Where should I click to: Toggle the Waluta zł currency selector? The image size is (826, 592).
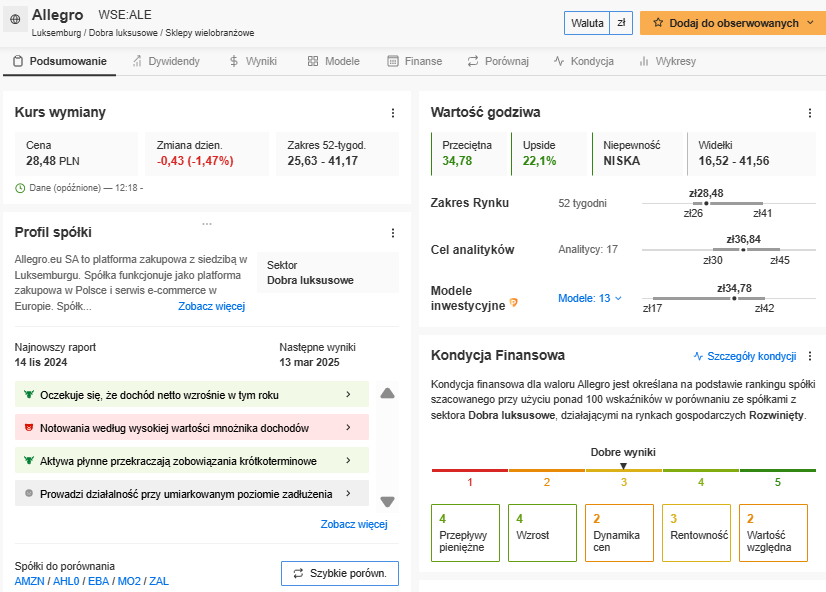598,23
